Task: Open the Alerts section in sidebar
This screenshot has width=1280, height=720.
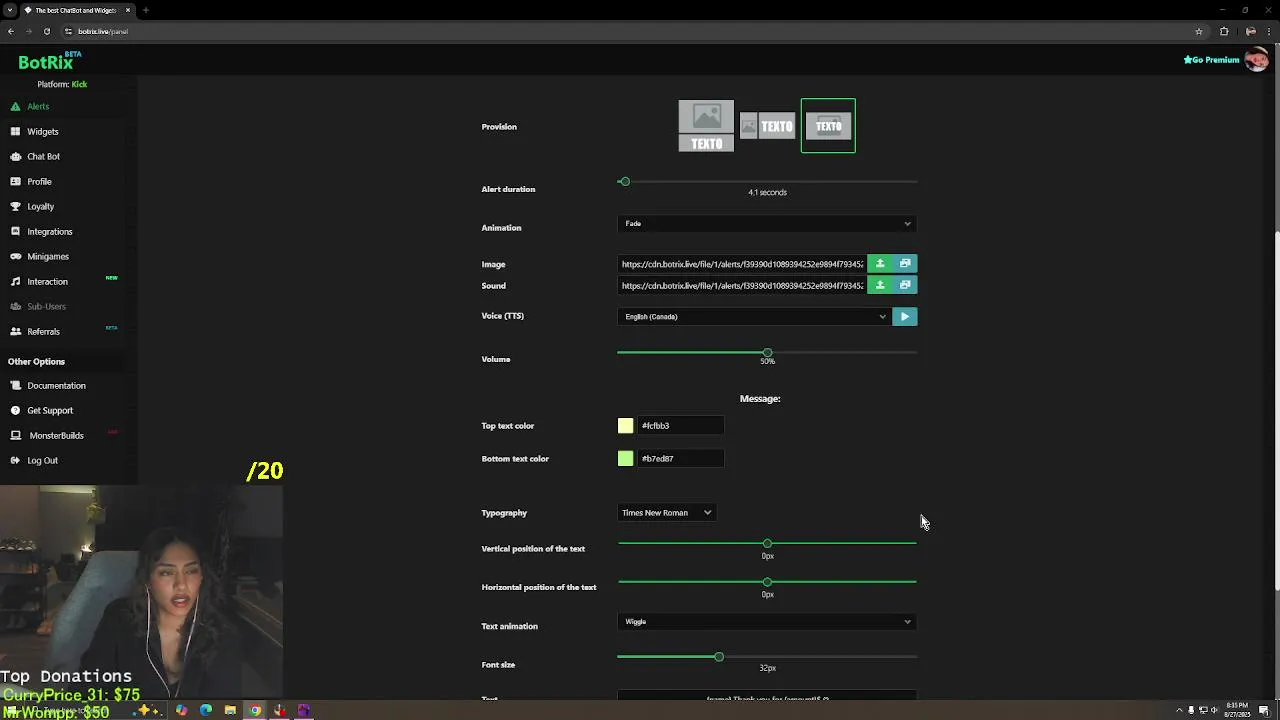Action: click(38, 106)
